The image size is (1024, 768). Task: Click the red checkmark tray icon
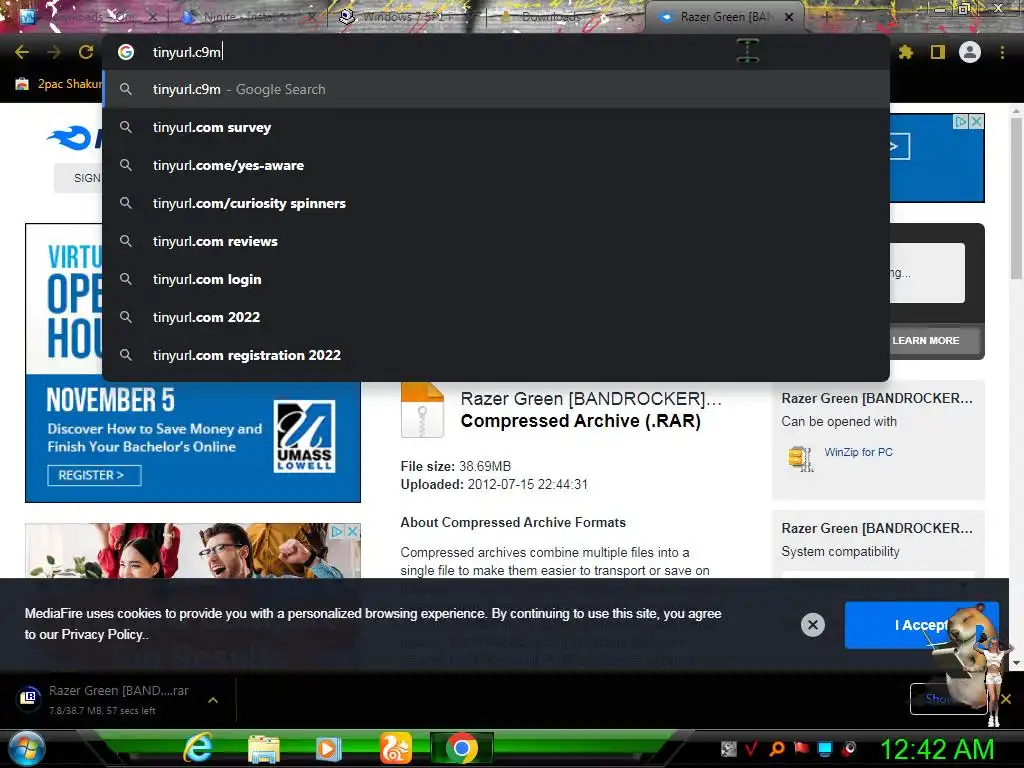coord(752,748)
